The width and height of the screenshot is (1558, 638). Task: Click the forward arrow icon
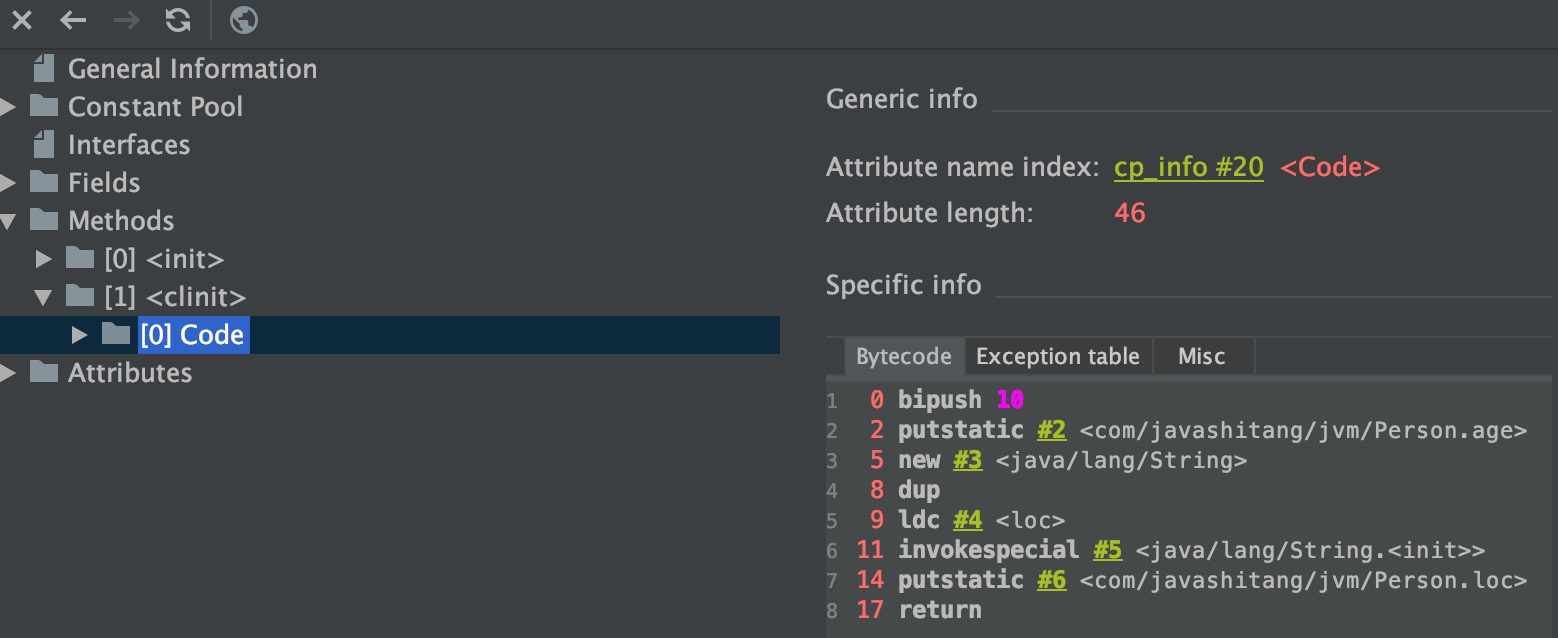[126, 20]
